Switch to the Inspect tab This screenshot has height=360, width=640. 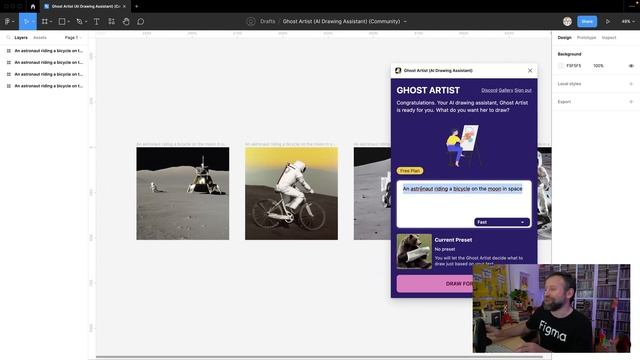pos(609,38)
